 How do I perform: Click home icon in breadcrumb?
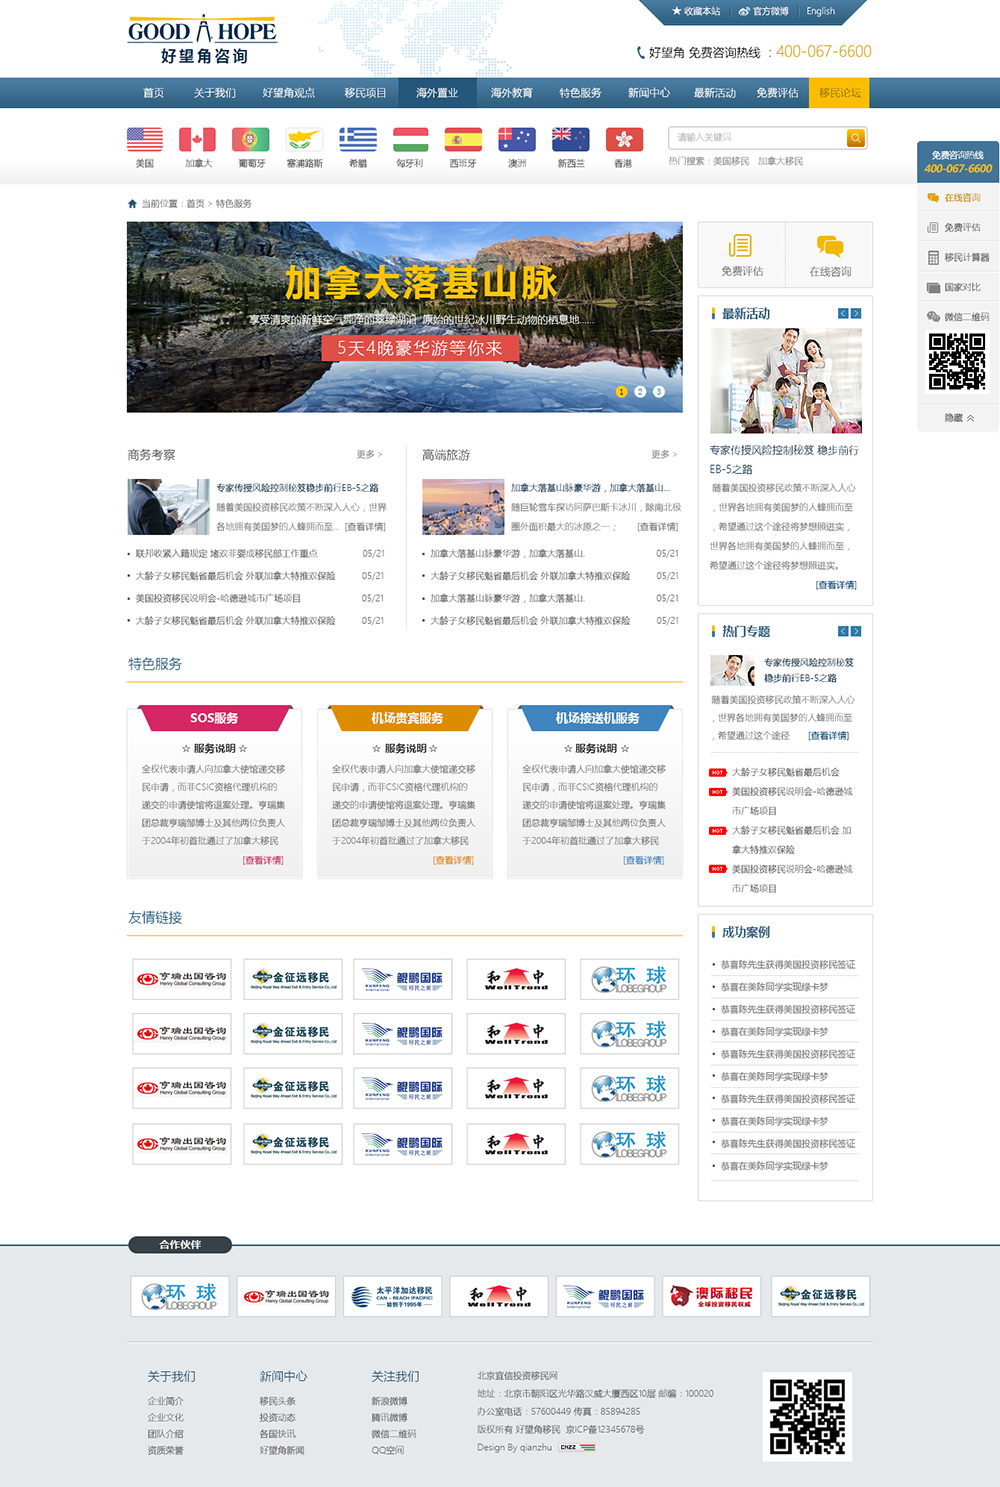[132, 204]
